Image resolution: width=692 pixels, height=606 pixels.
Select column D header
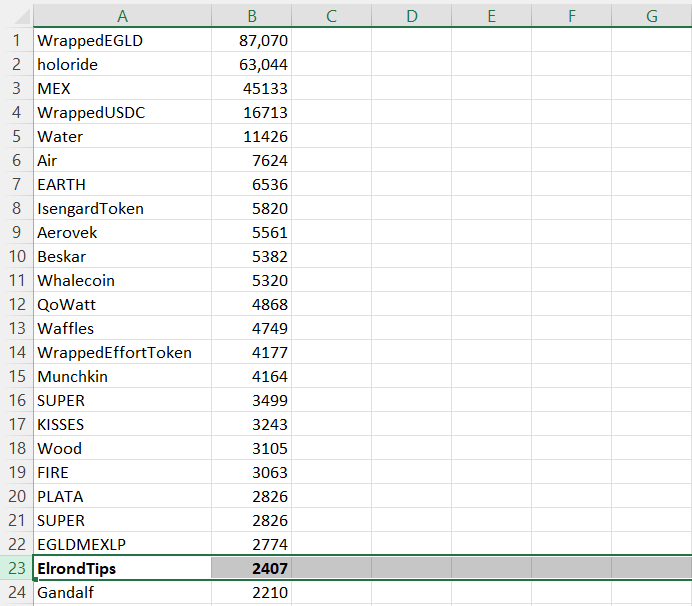[411, 16]
